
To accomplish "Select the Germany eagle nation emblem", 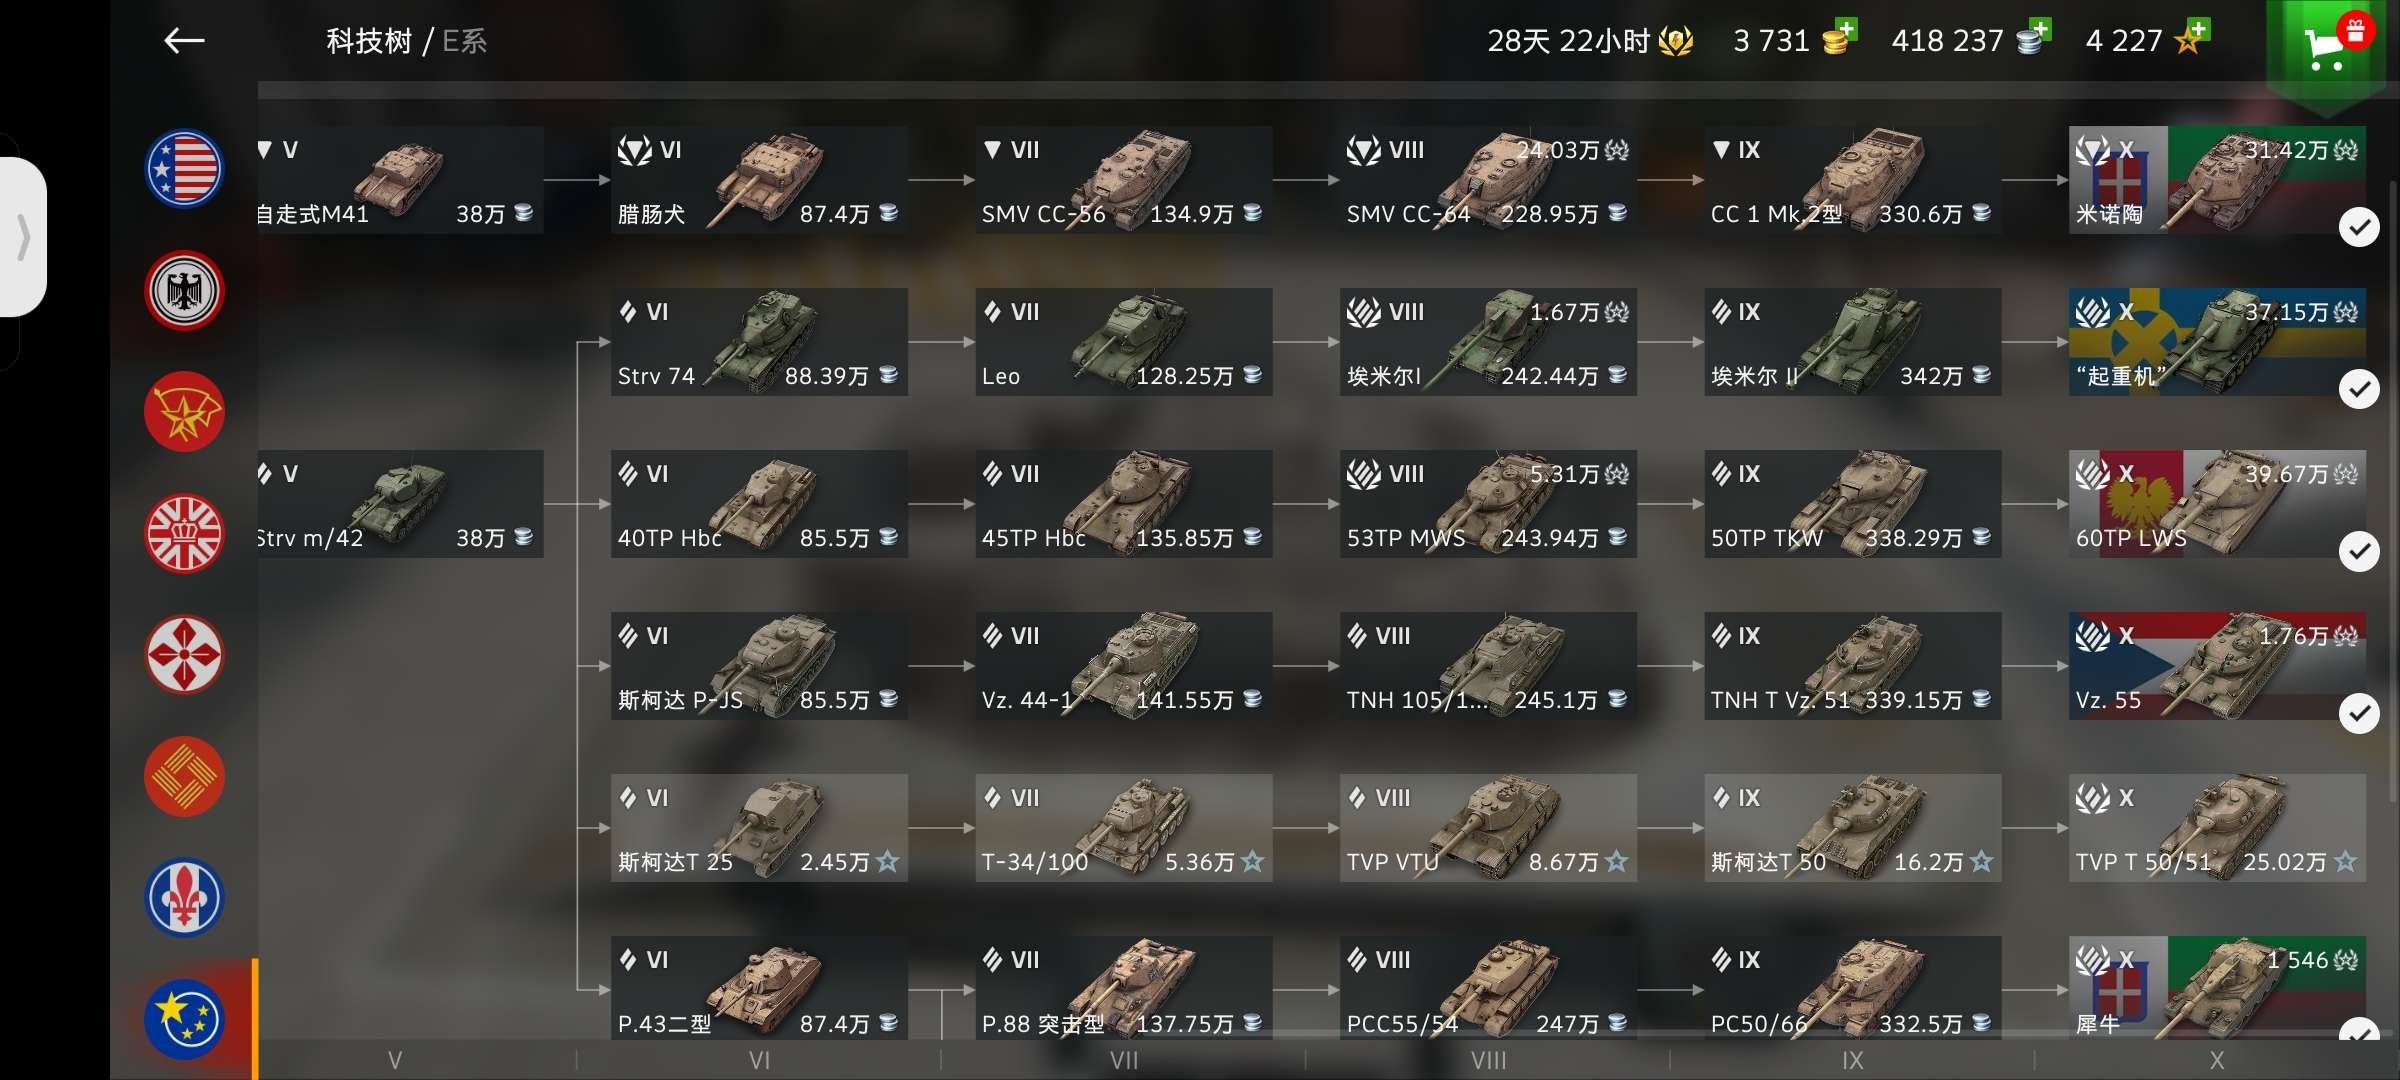I will point(185,291).
